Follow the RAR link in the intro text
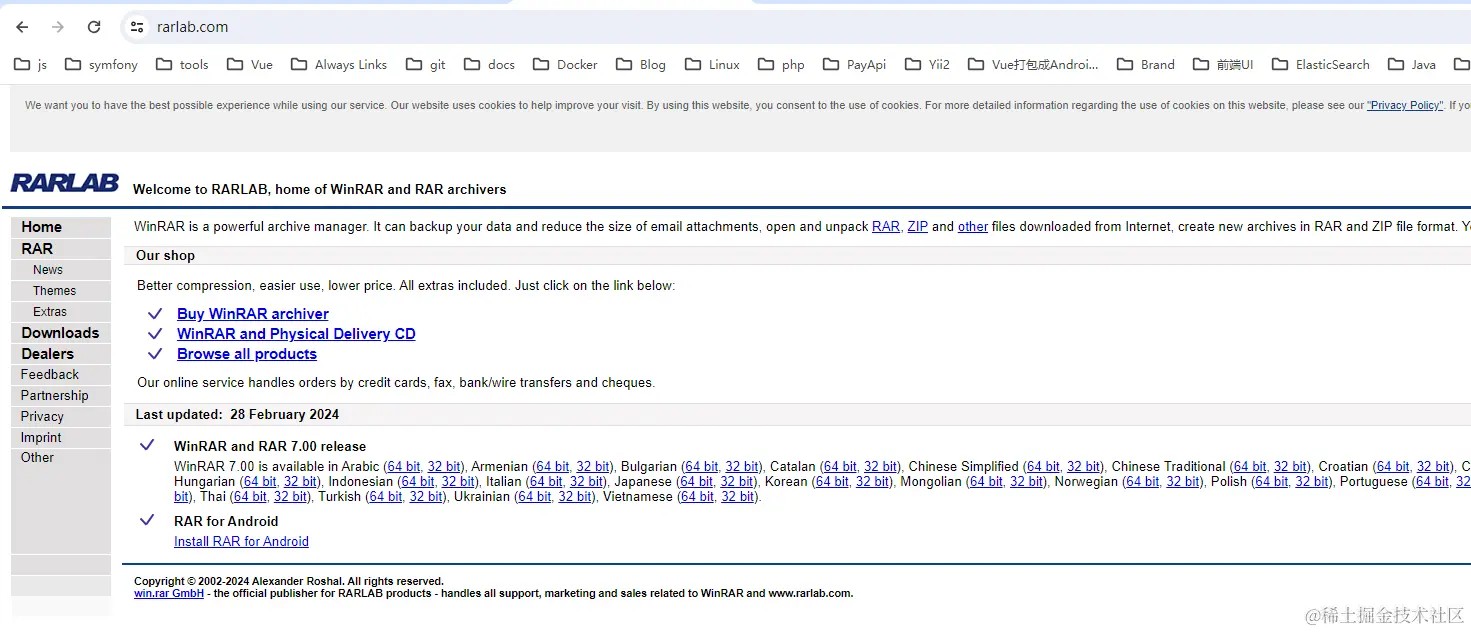This screenshot has width=1471, height=632. (886, 227)
